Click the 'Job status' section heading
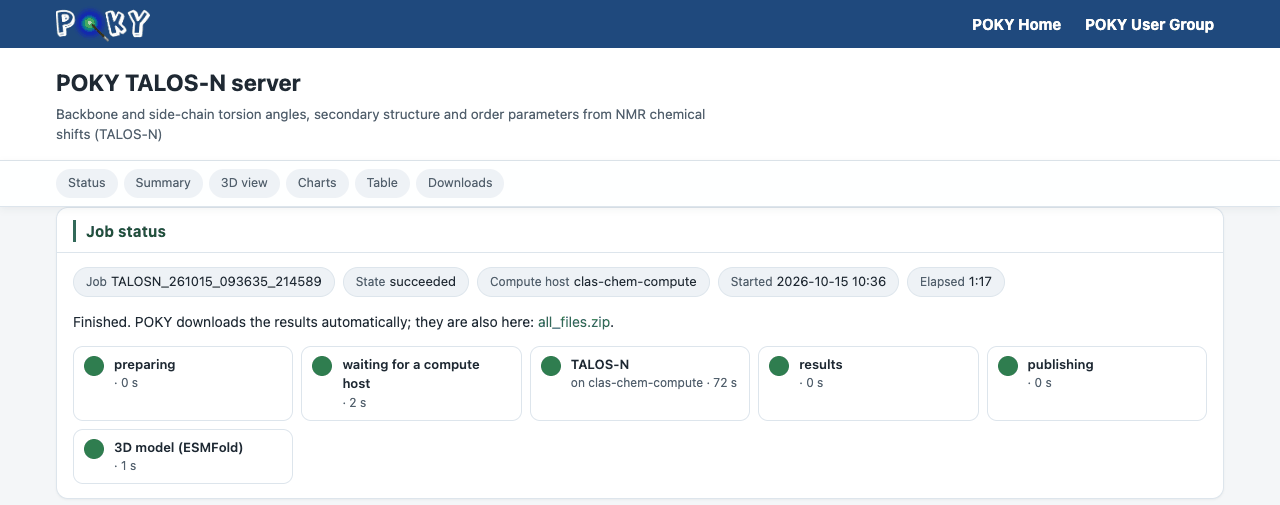1280x505 pixels. (126, 231)
